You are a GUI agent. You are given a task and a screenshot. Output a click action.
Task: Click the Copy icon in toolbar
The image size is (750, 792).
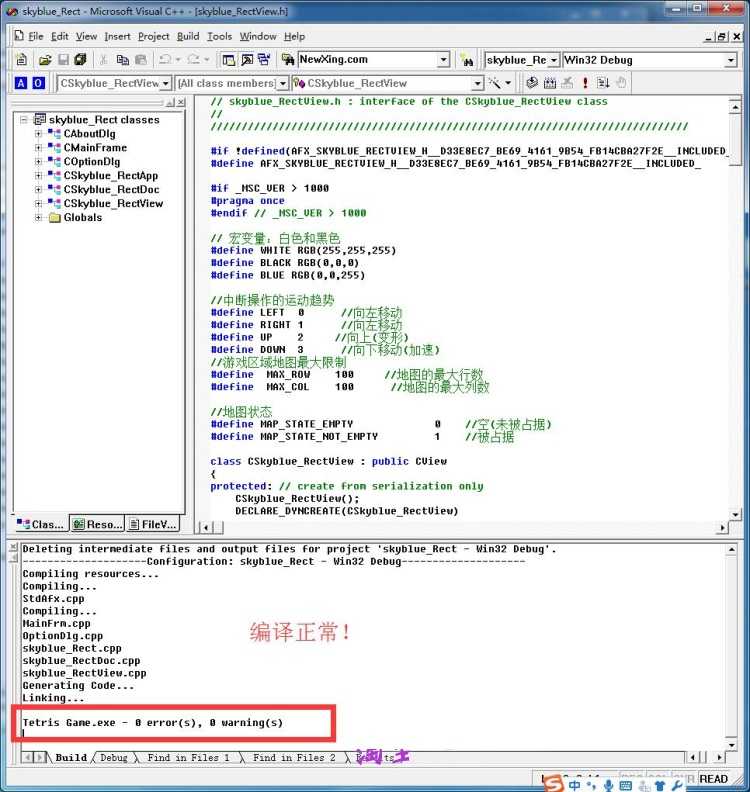point(122,60)
